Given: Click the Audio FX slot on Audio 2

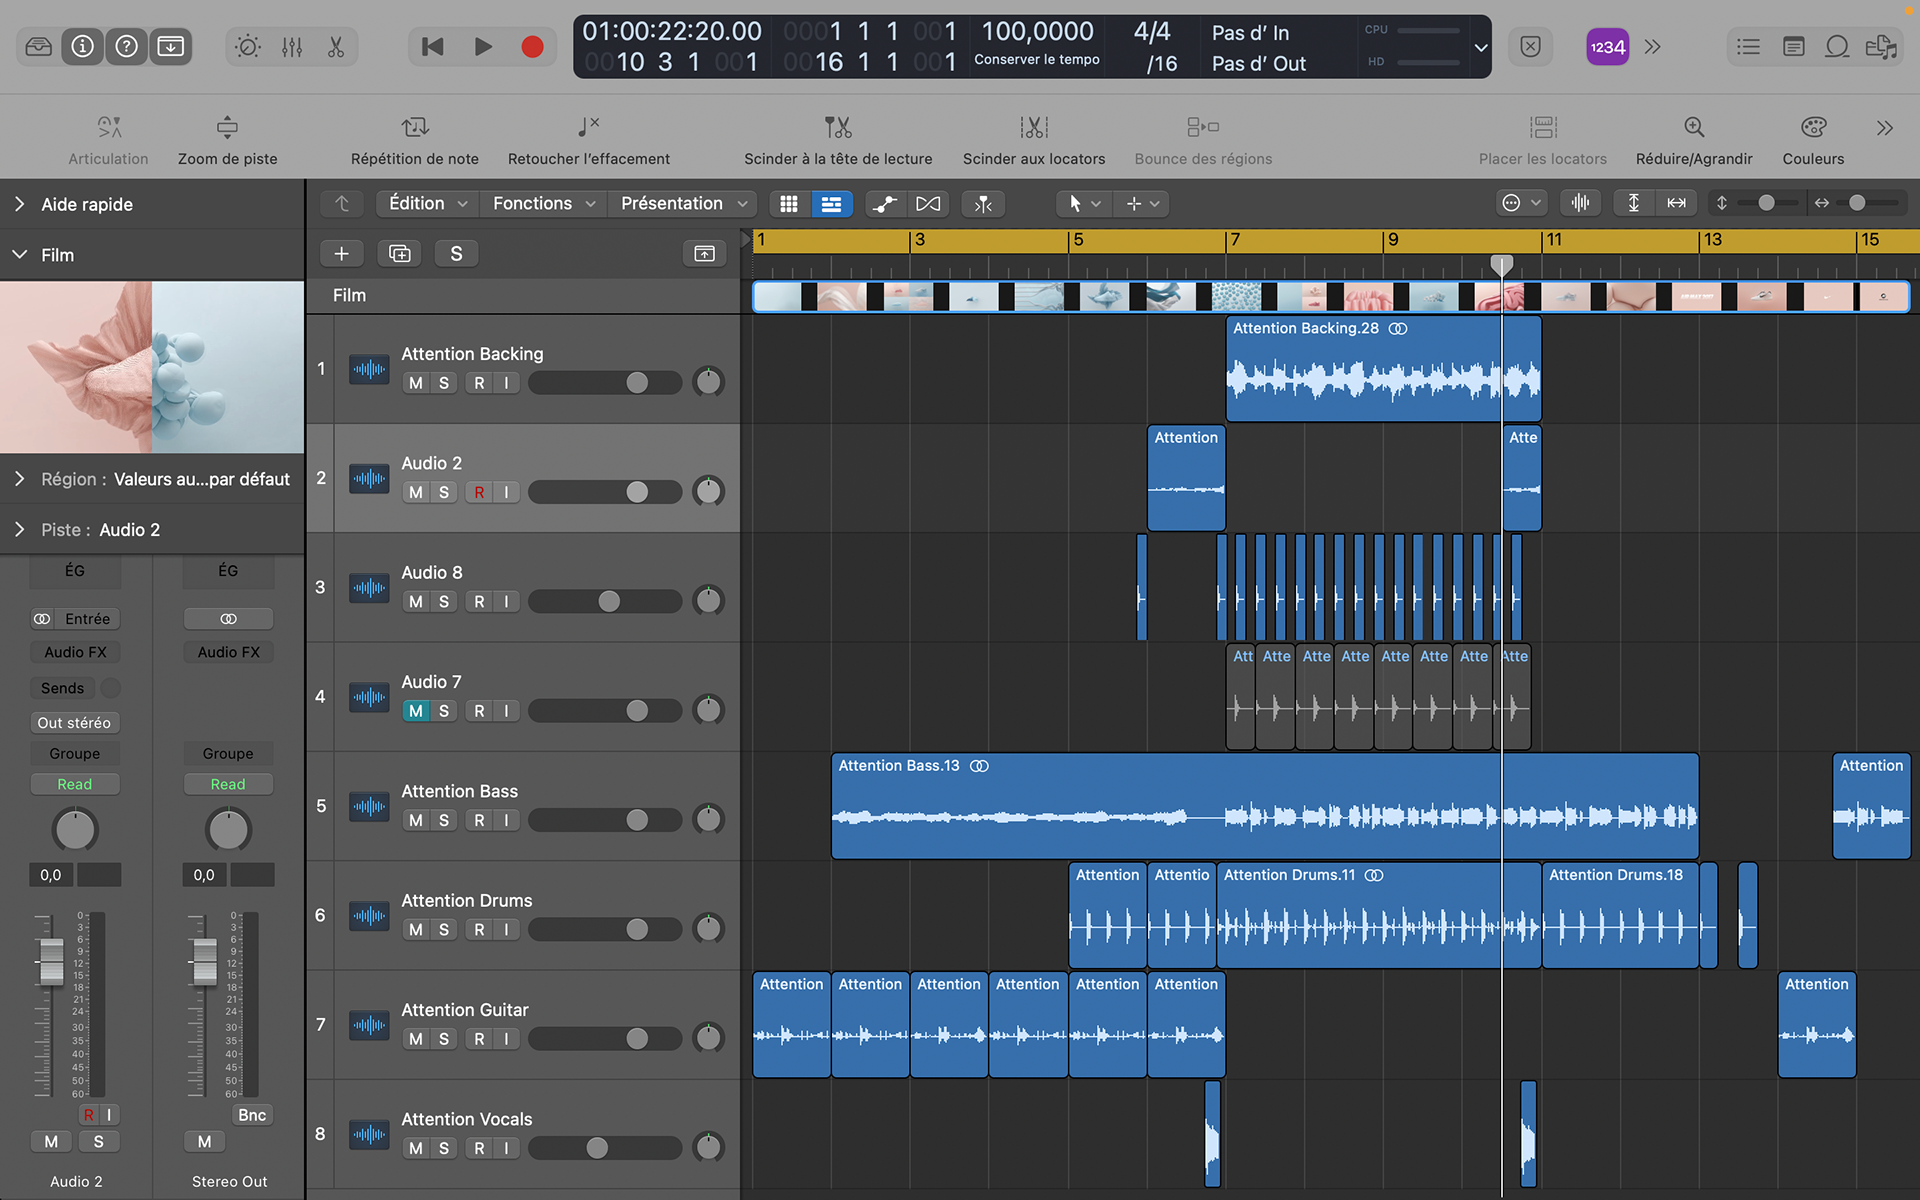Looking at the screenshot, I should coord(75,652).
